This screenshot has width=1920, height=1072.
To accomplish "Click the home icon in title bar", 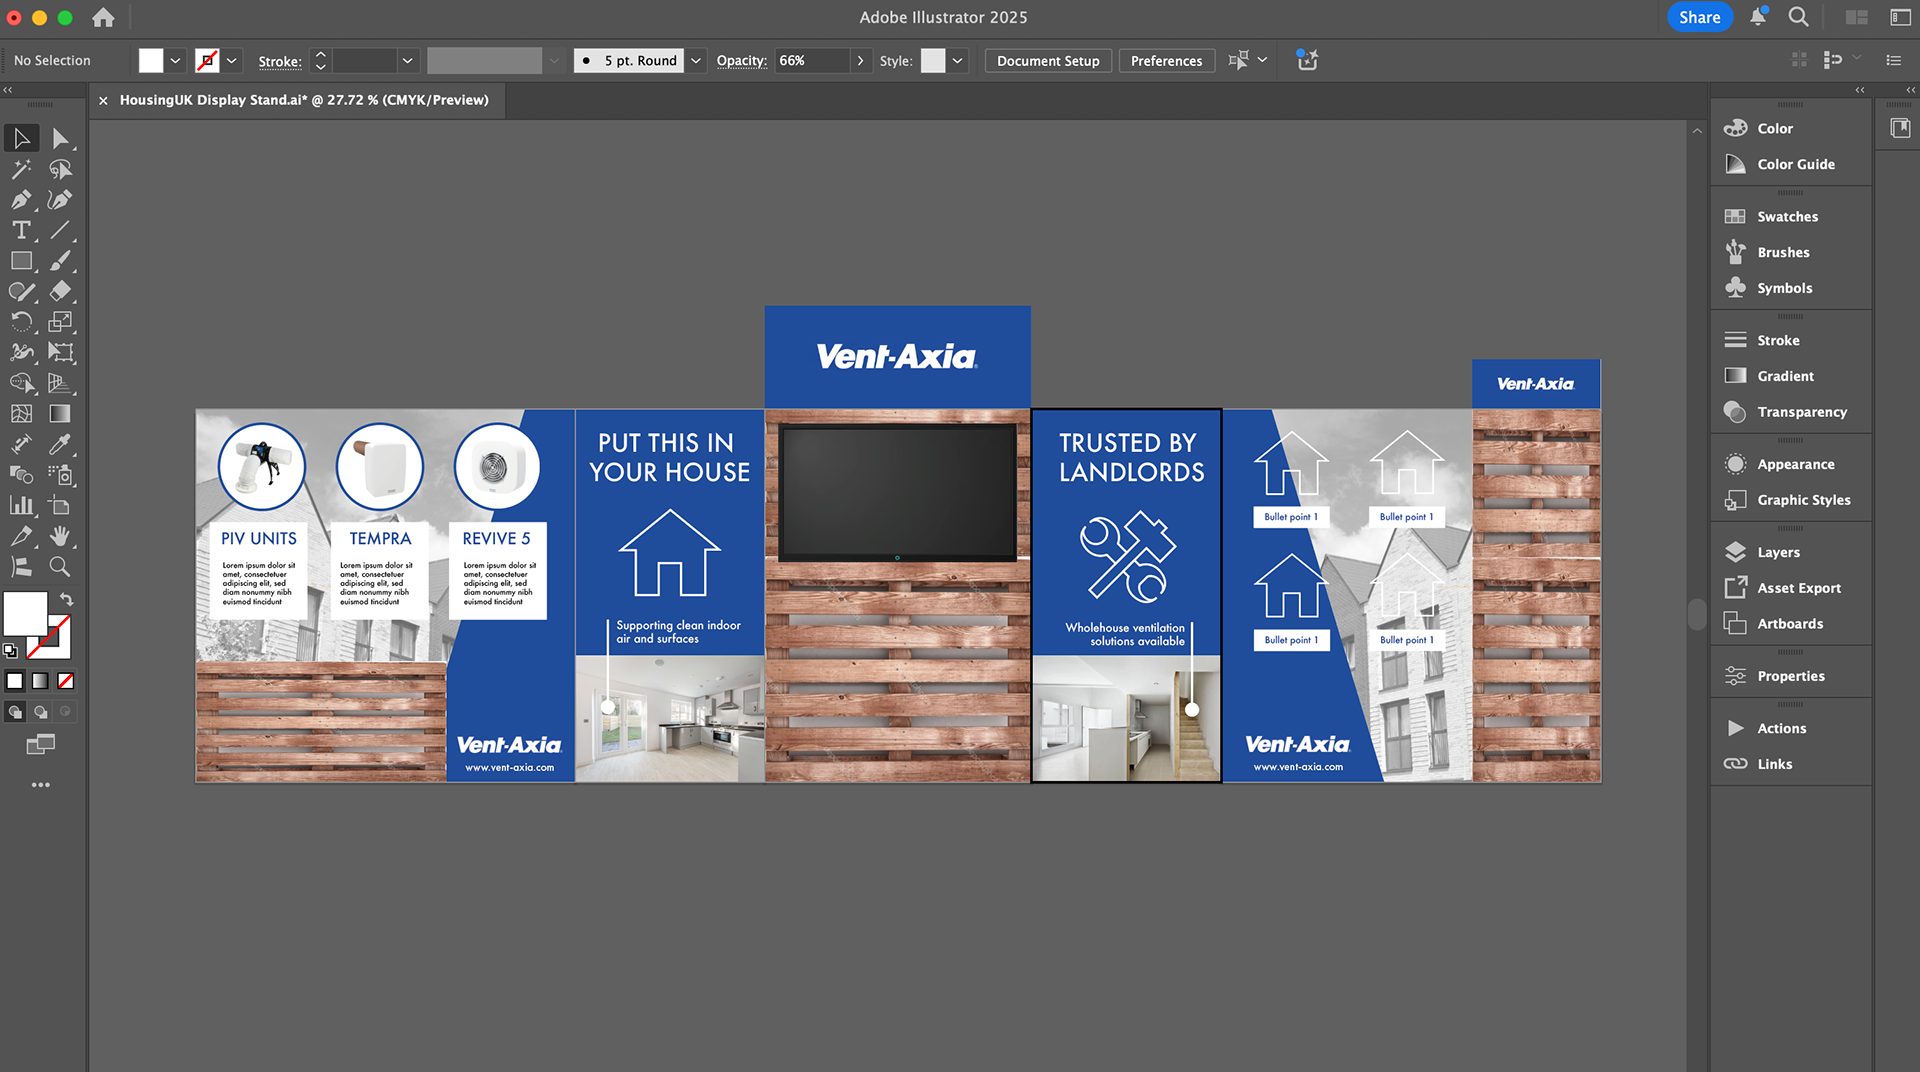I will pos(103,17).
